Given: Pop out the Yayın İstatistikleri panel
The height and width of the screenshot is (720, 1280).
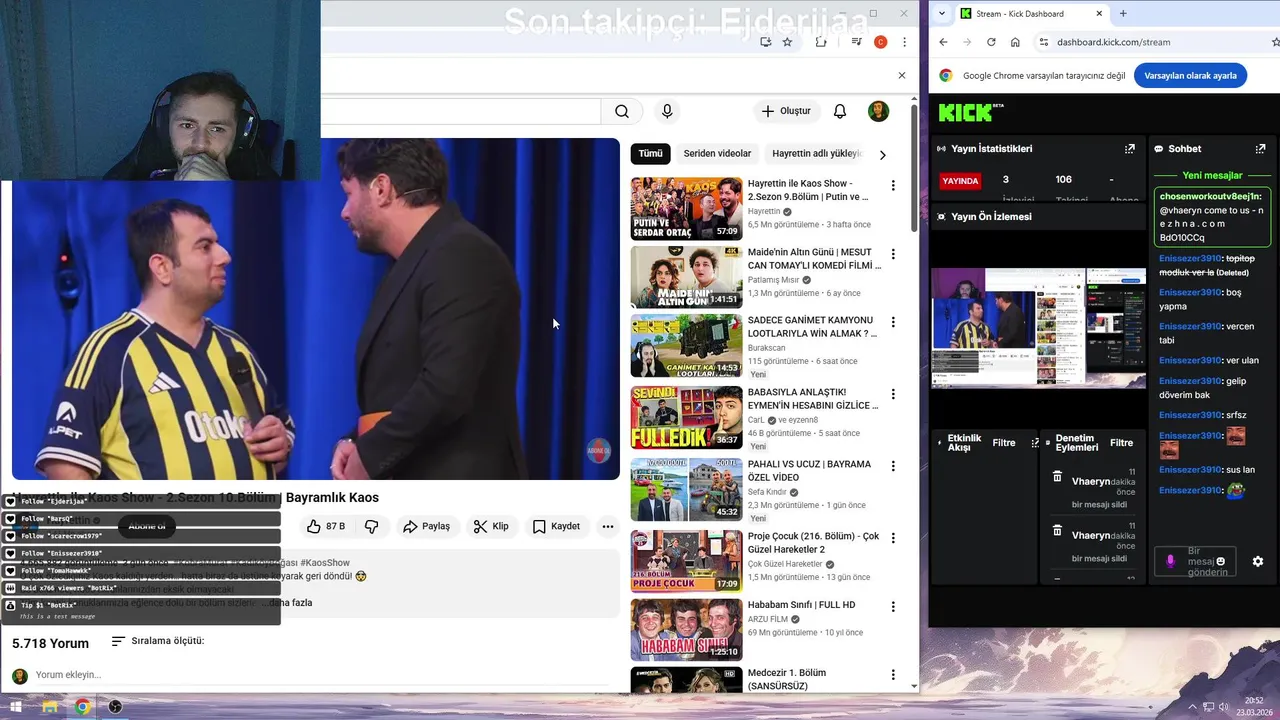Looking at the screenshot, I should pos(1130,148).
